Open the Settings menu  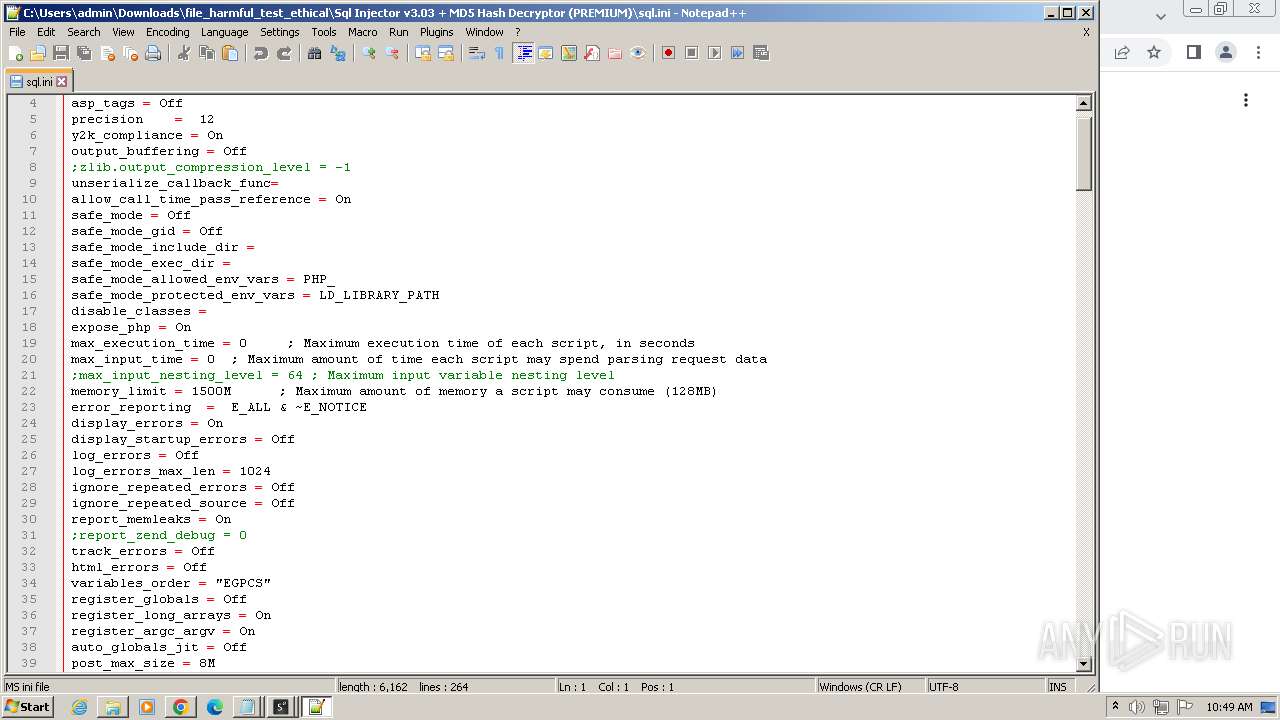click(280, 32)
